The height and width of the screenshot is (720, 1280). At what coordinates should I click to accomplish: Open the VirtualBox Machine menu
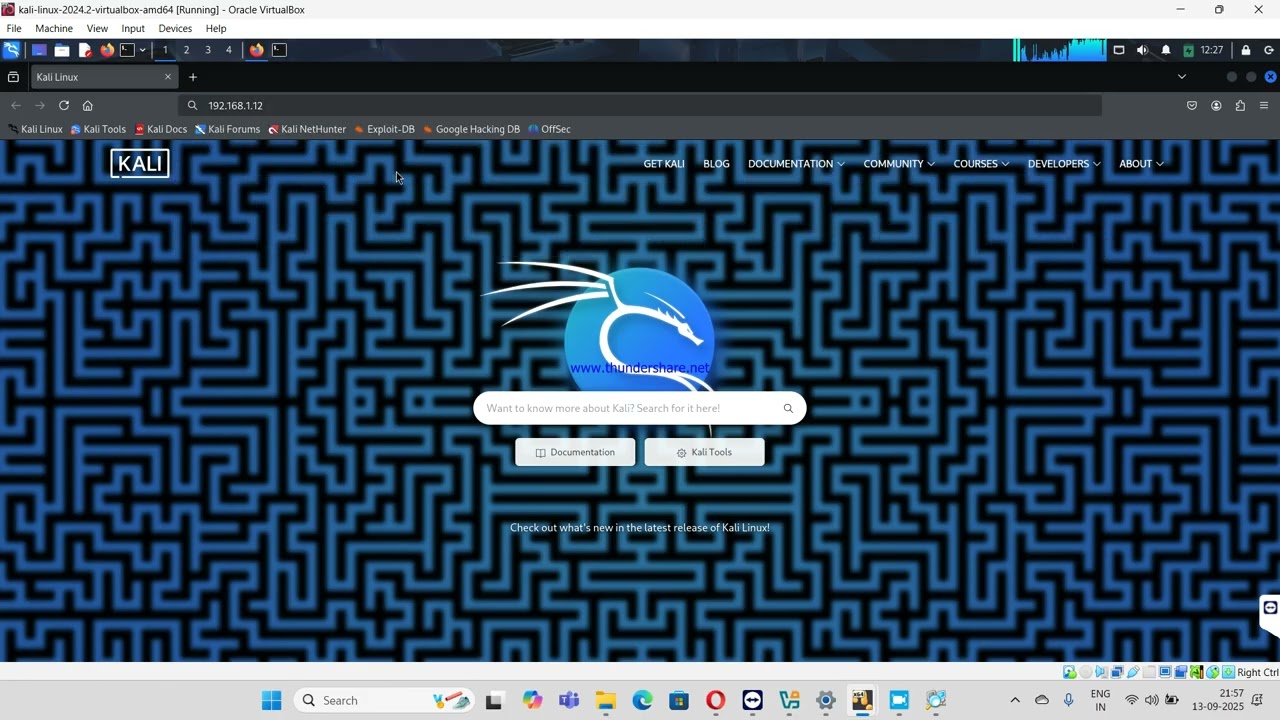click(x=54, y=28)
